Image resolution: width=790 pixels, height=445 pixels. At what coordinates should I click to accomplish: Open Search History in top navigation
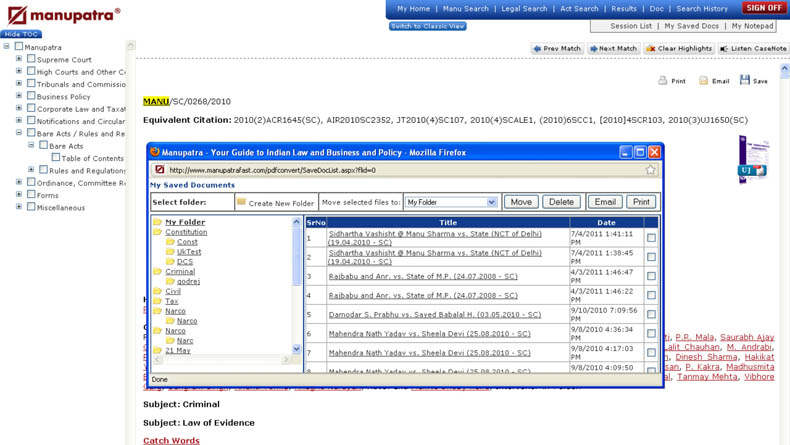[x=702, y=9]
